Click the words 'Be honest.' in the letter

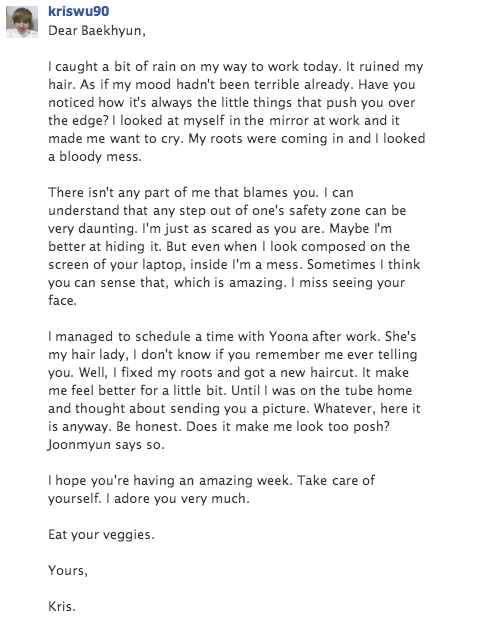[x=149, y=426]
